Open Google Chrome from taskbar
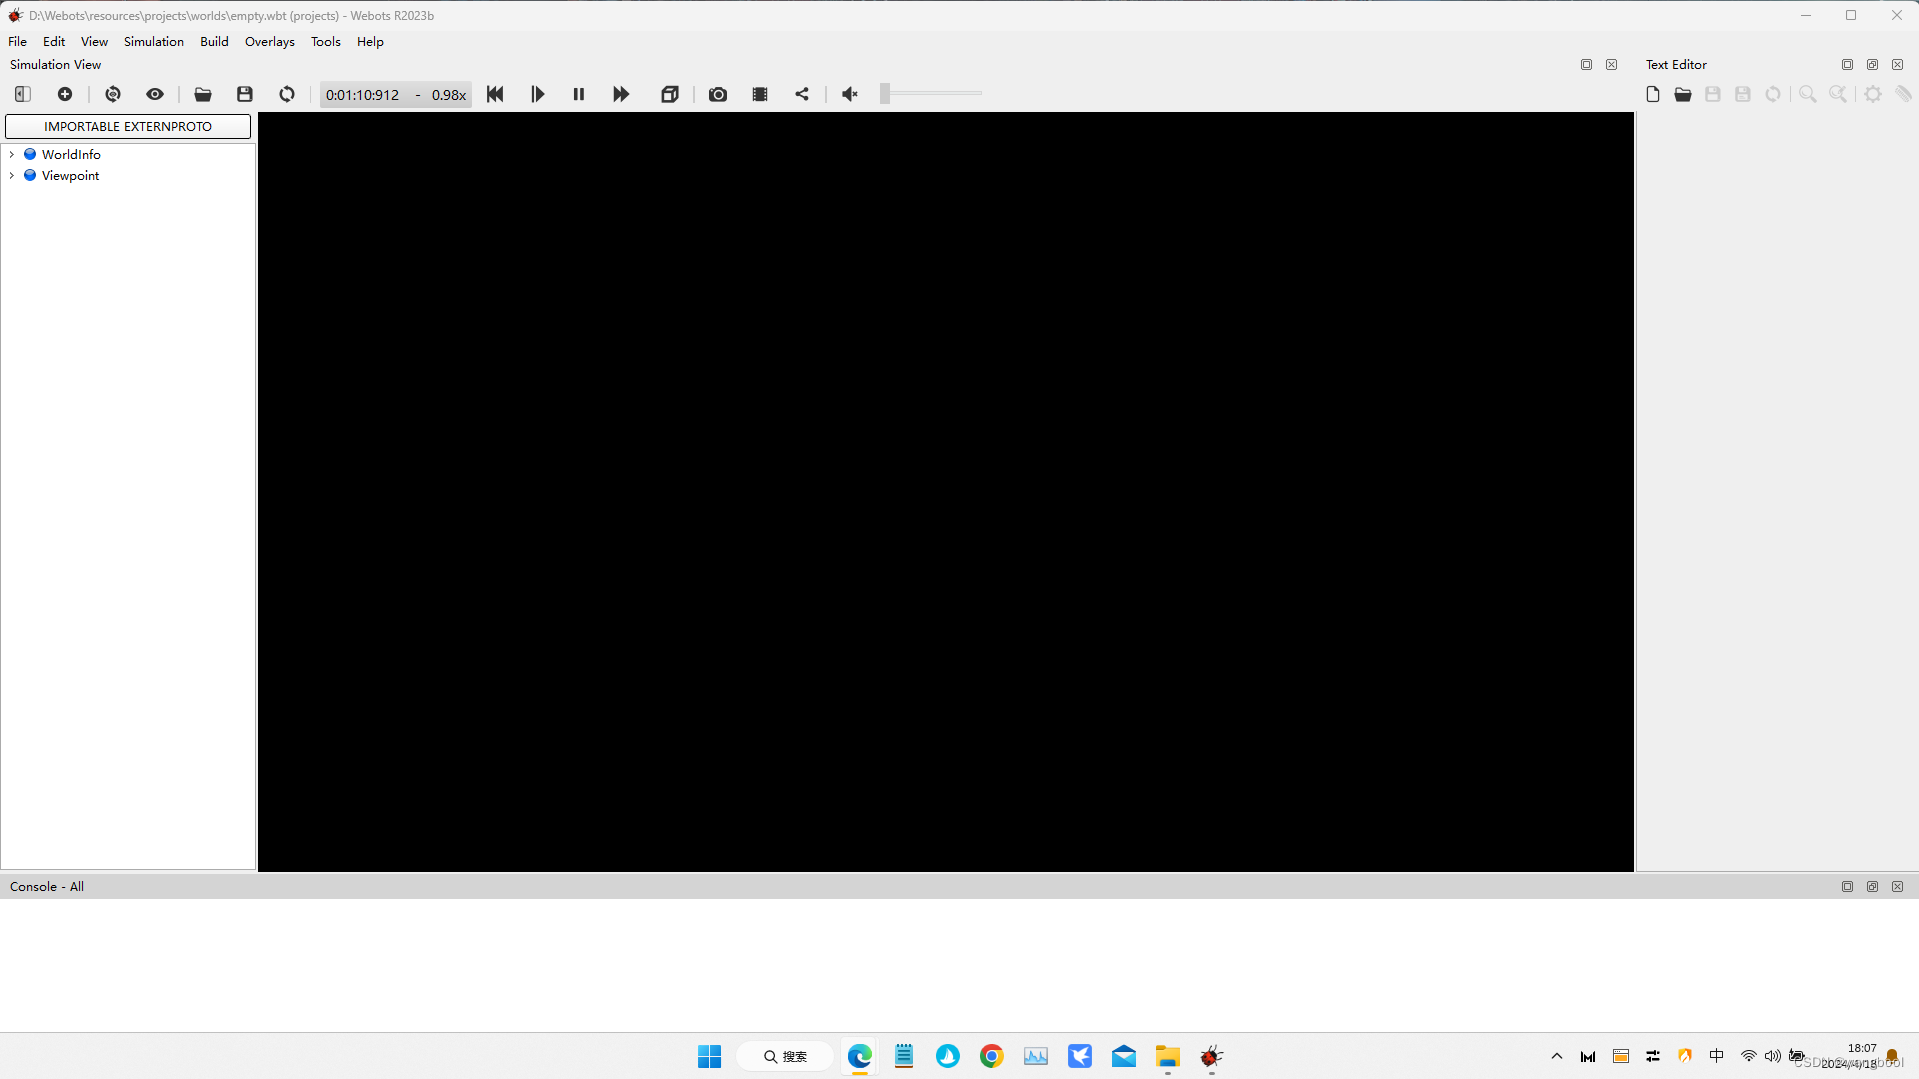This screenshot has height=1079, width=1919. coord(992,1057)
